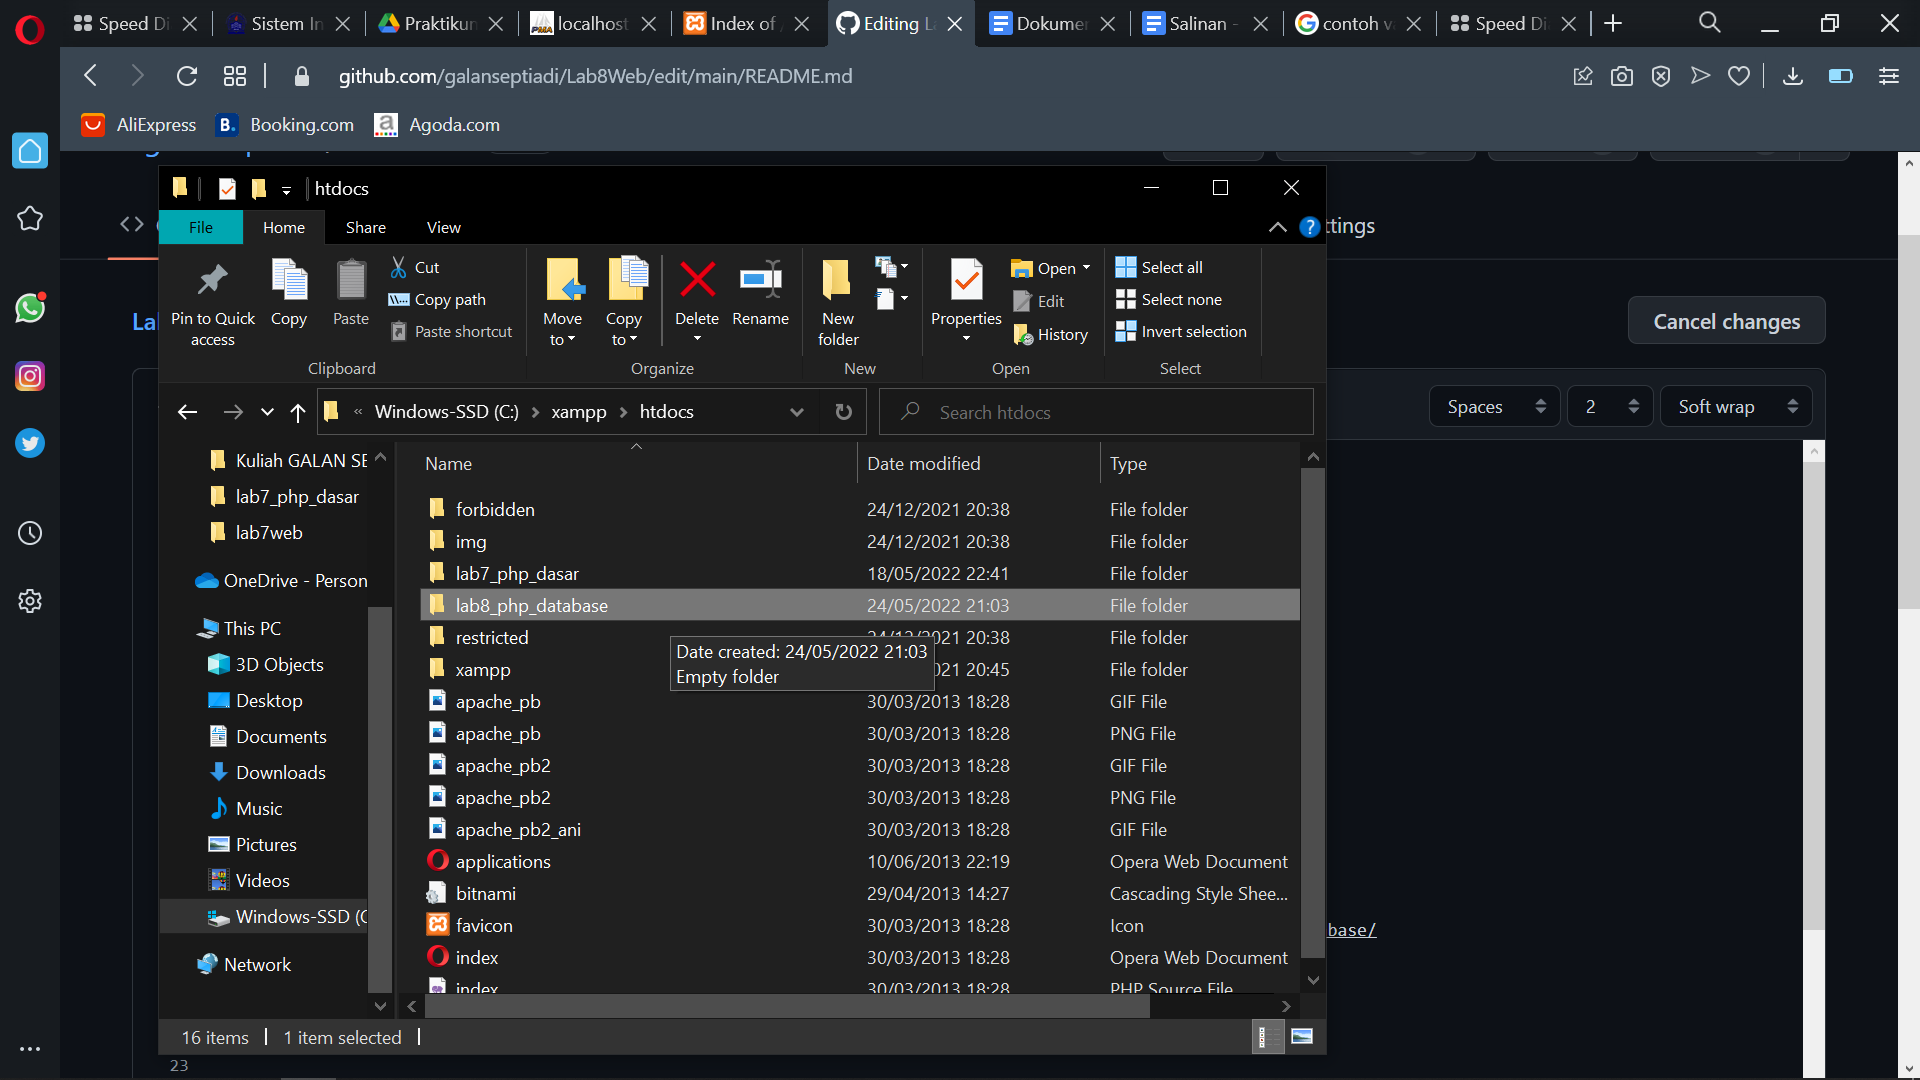1920x1080 pixels.
Task: Click Invert selection option
Action: 1181,331
